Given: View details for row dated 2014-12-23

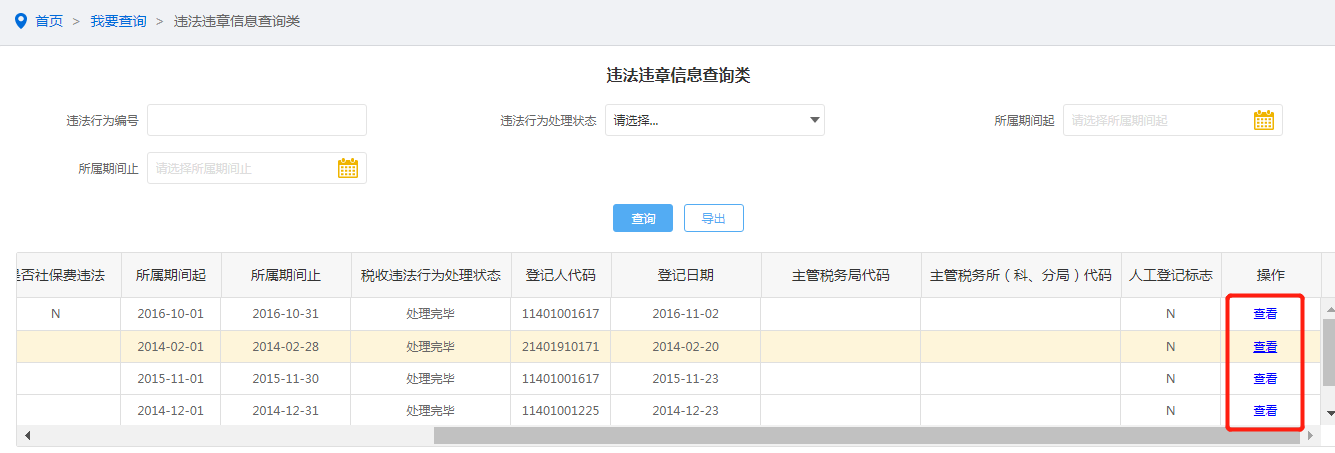Looking at the screenshot, I should point(1265,411).
